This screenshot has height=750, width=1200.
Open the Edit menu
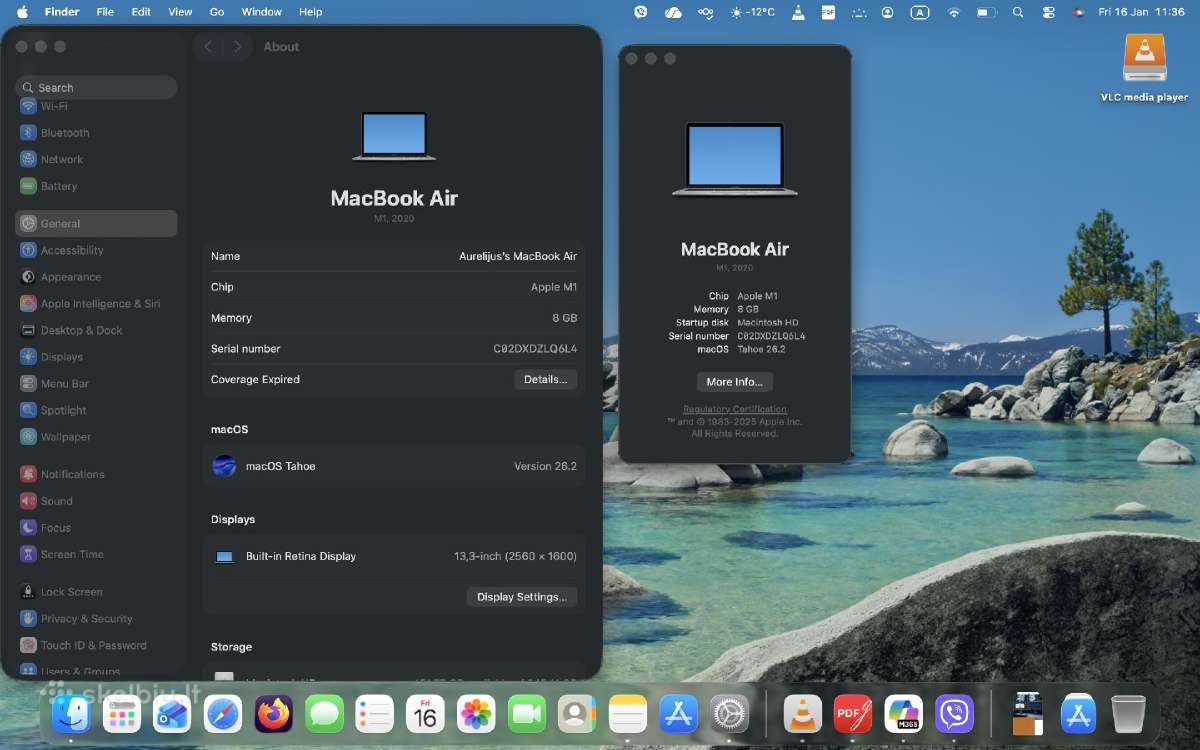pos(141,12)
